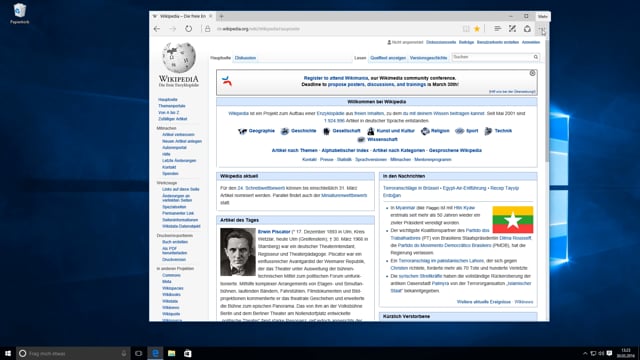The image size is (640, 360).
Task: Open Gesprochene Wikipedia link
Action: (455, 151)
